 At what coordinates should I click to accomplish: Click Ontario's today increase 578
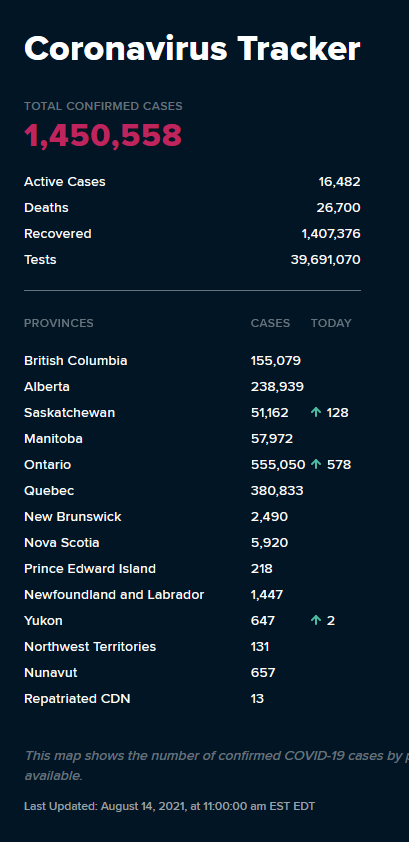(x=339, y=464)
